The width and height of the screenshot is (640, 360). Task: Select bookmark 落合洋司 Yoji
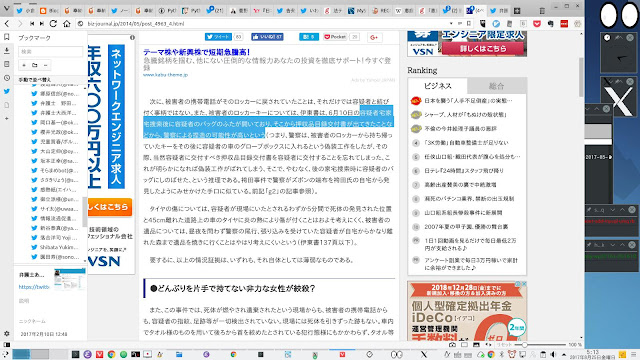pos(58,237)
